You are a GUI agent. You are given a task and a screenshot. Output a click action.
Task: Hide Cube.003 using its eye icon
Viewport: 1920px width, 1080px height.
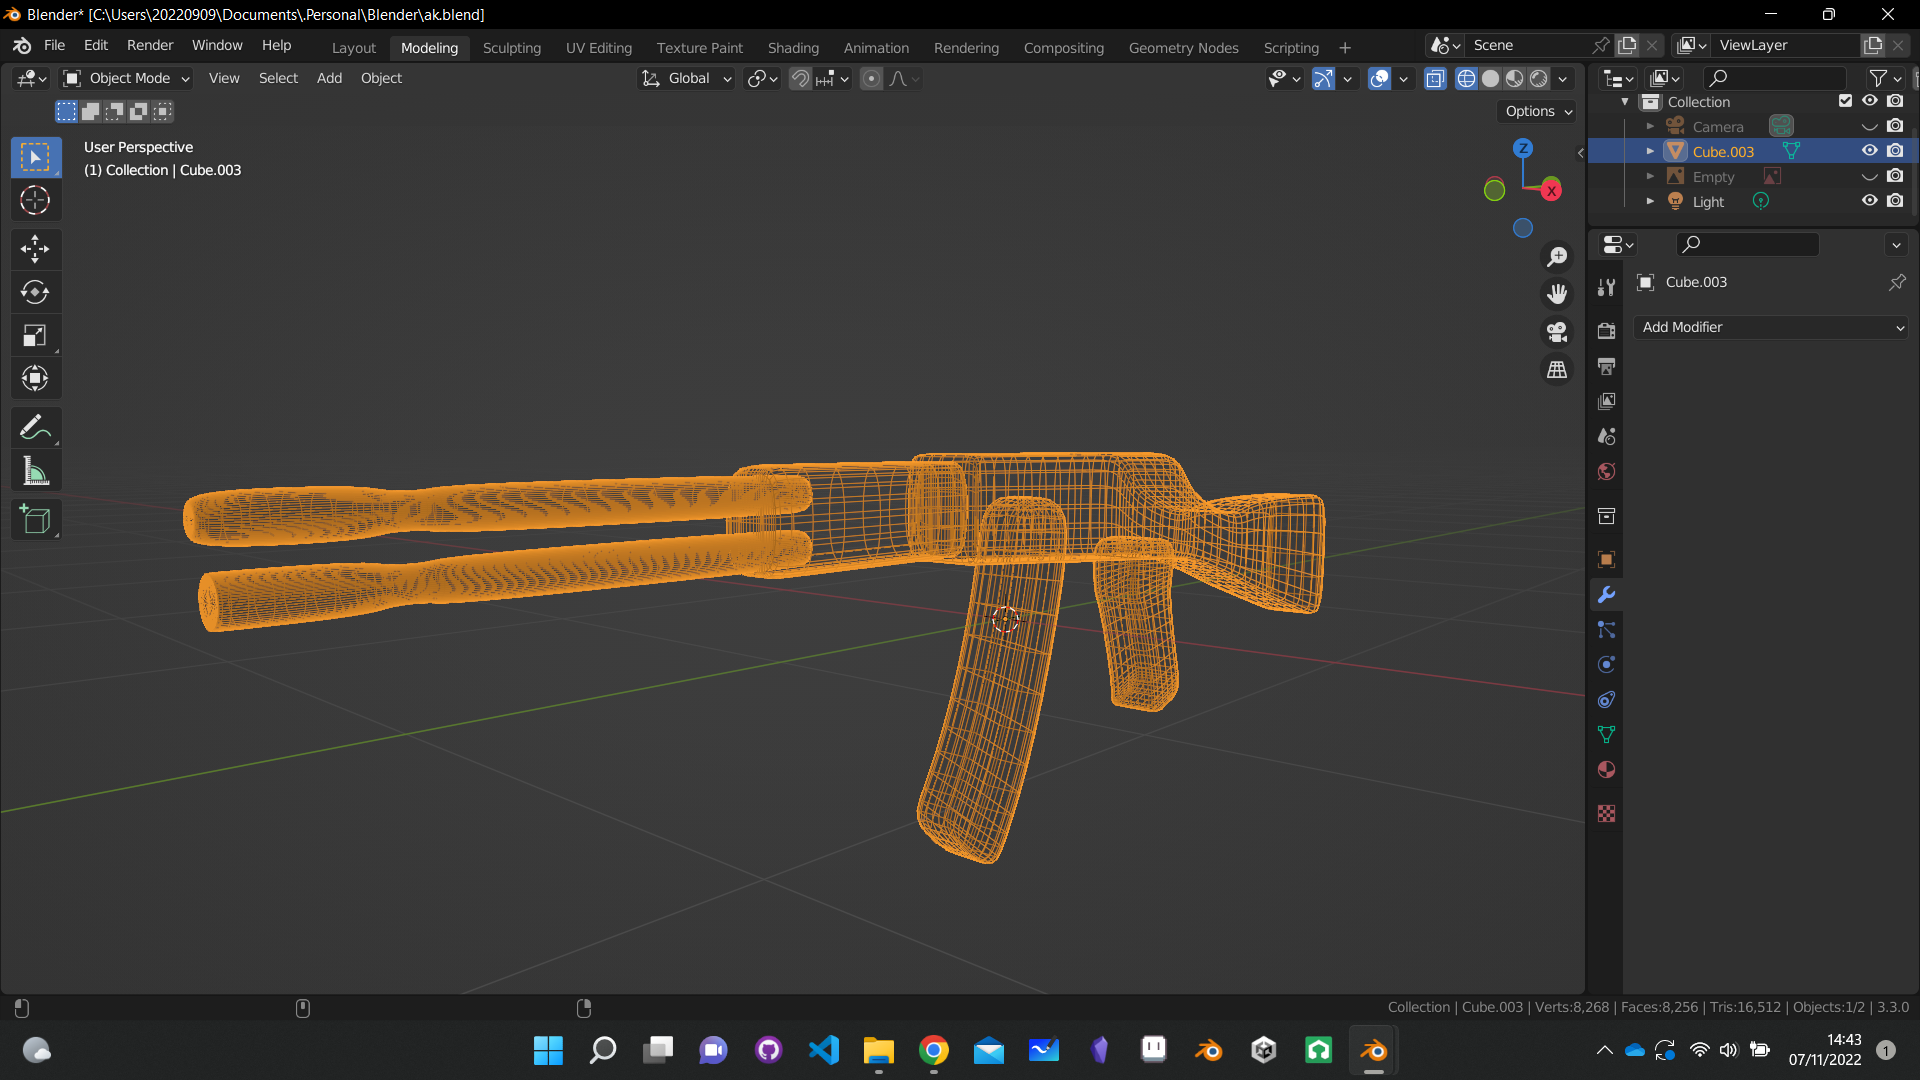(x=1869, y=151)
